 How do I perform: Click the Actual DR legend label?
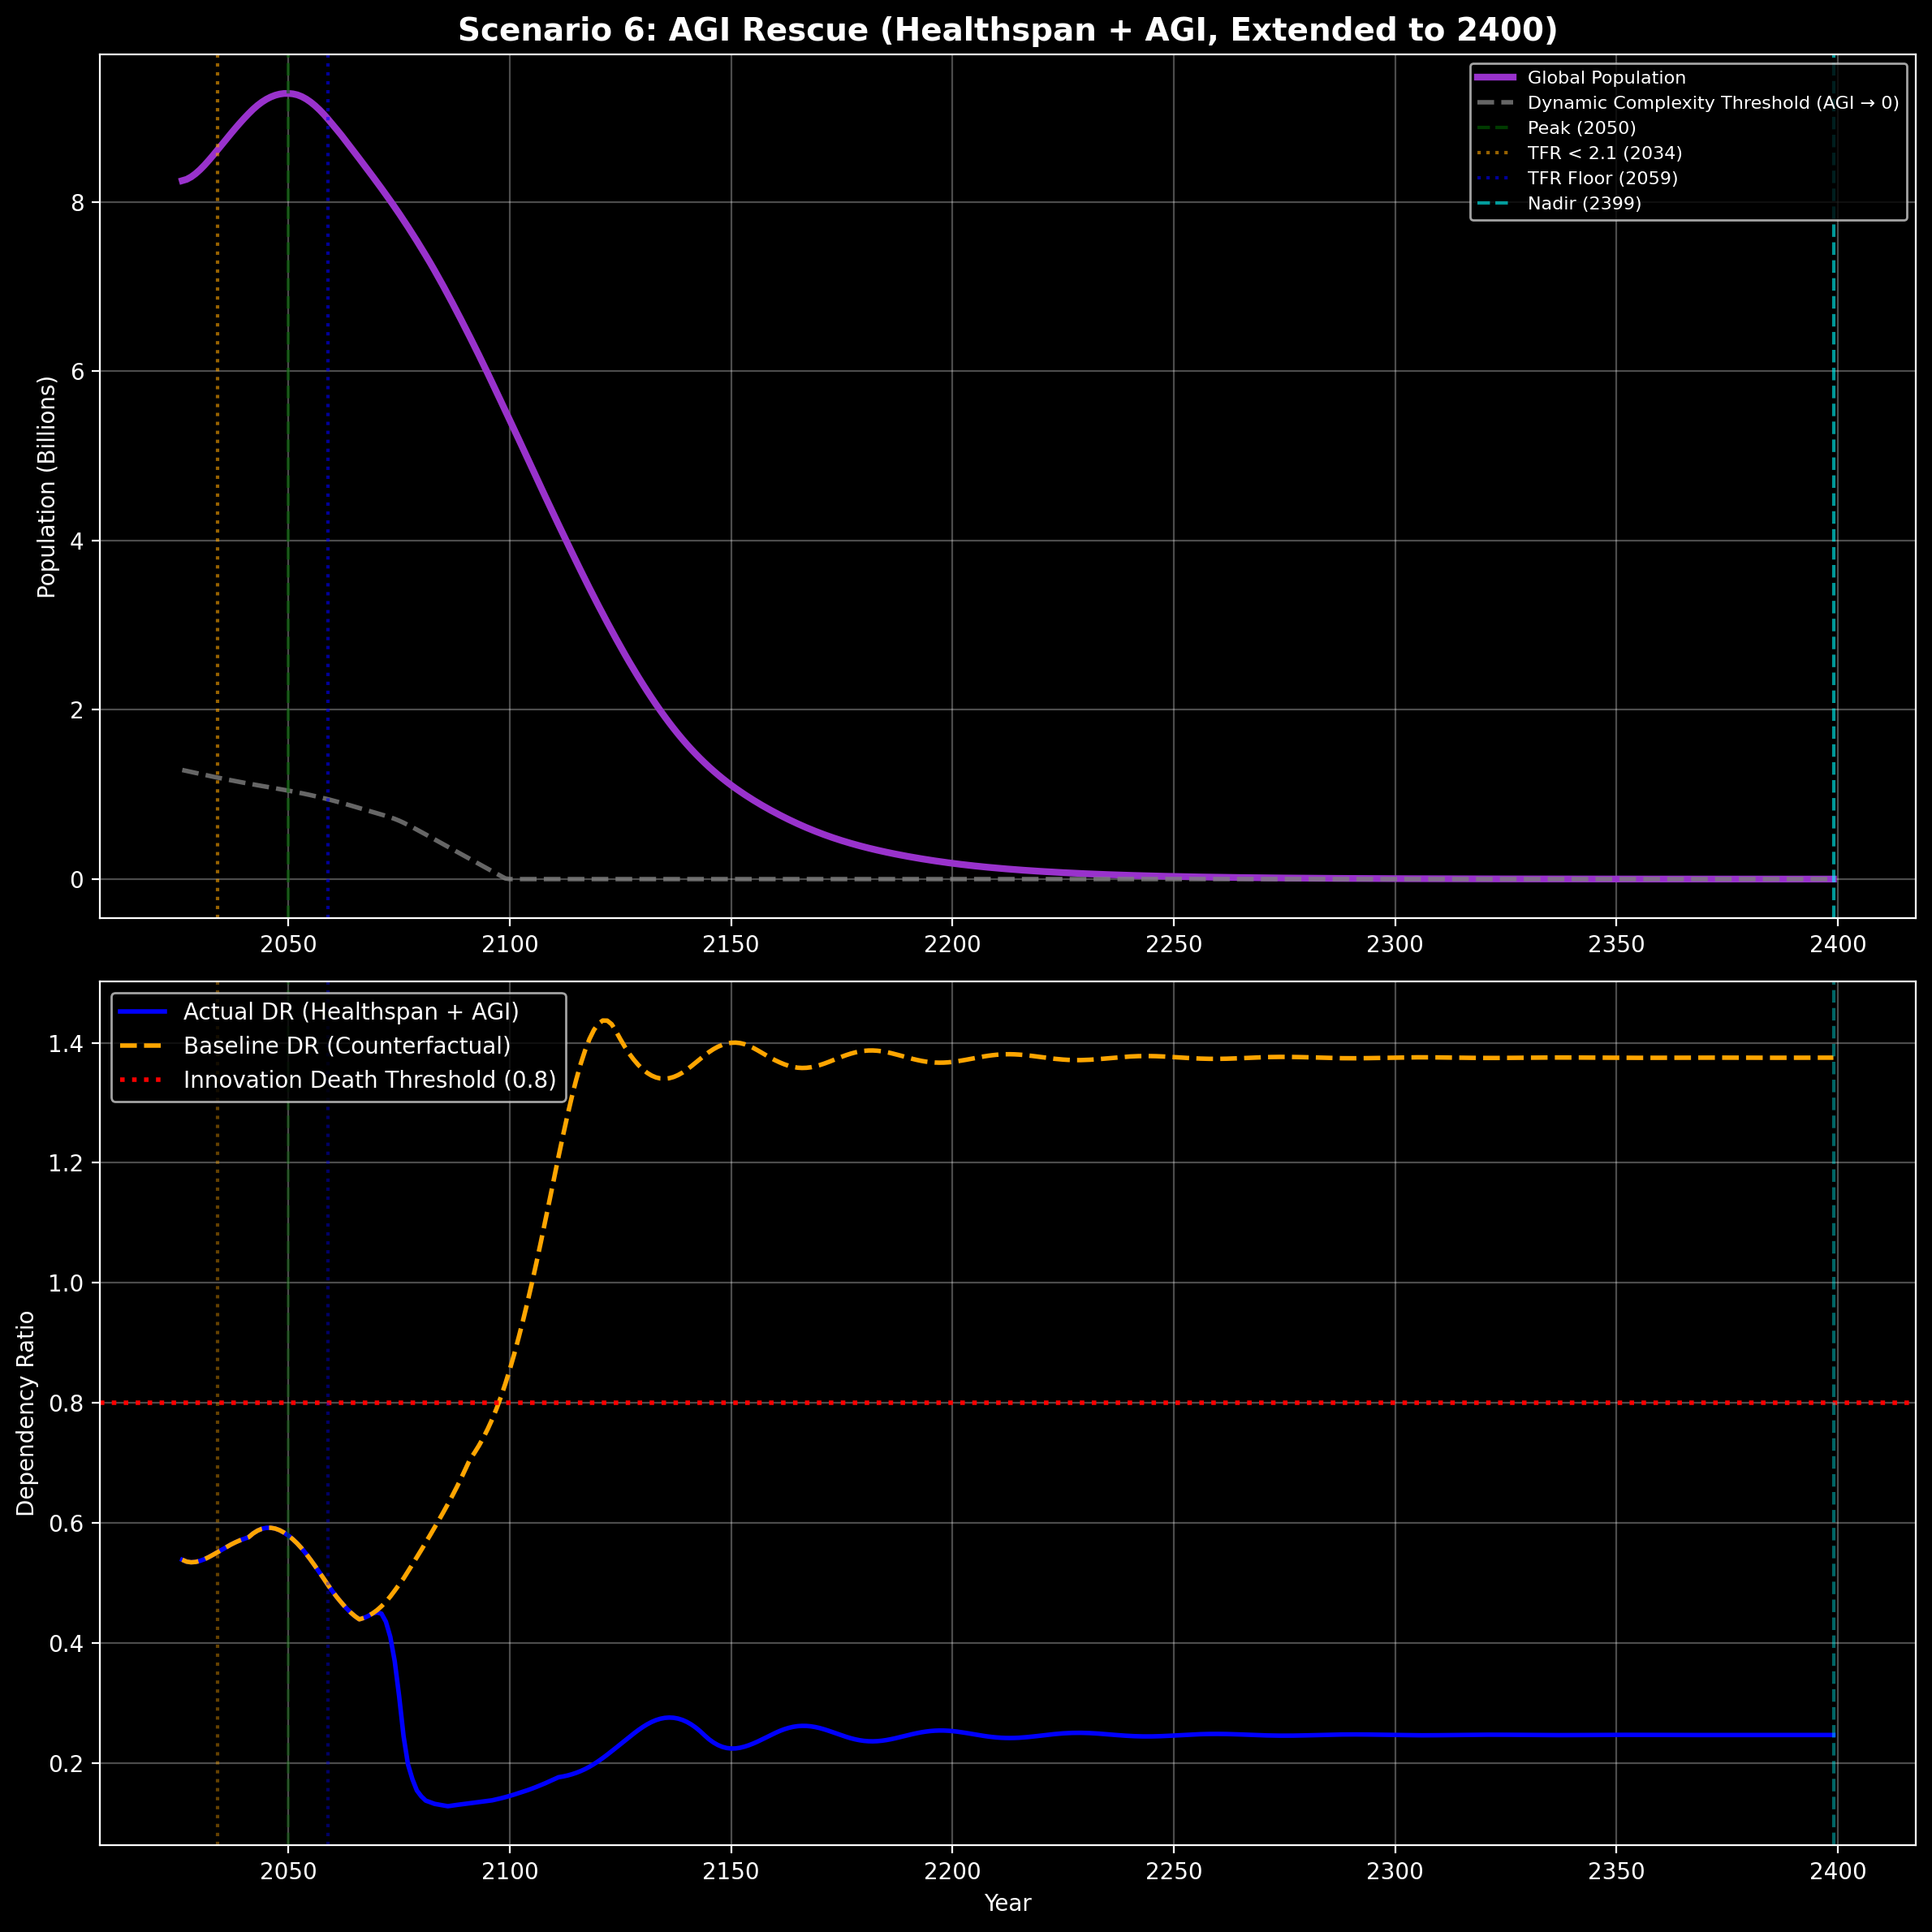point(351,1011)
